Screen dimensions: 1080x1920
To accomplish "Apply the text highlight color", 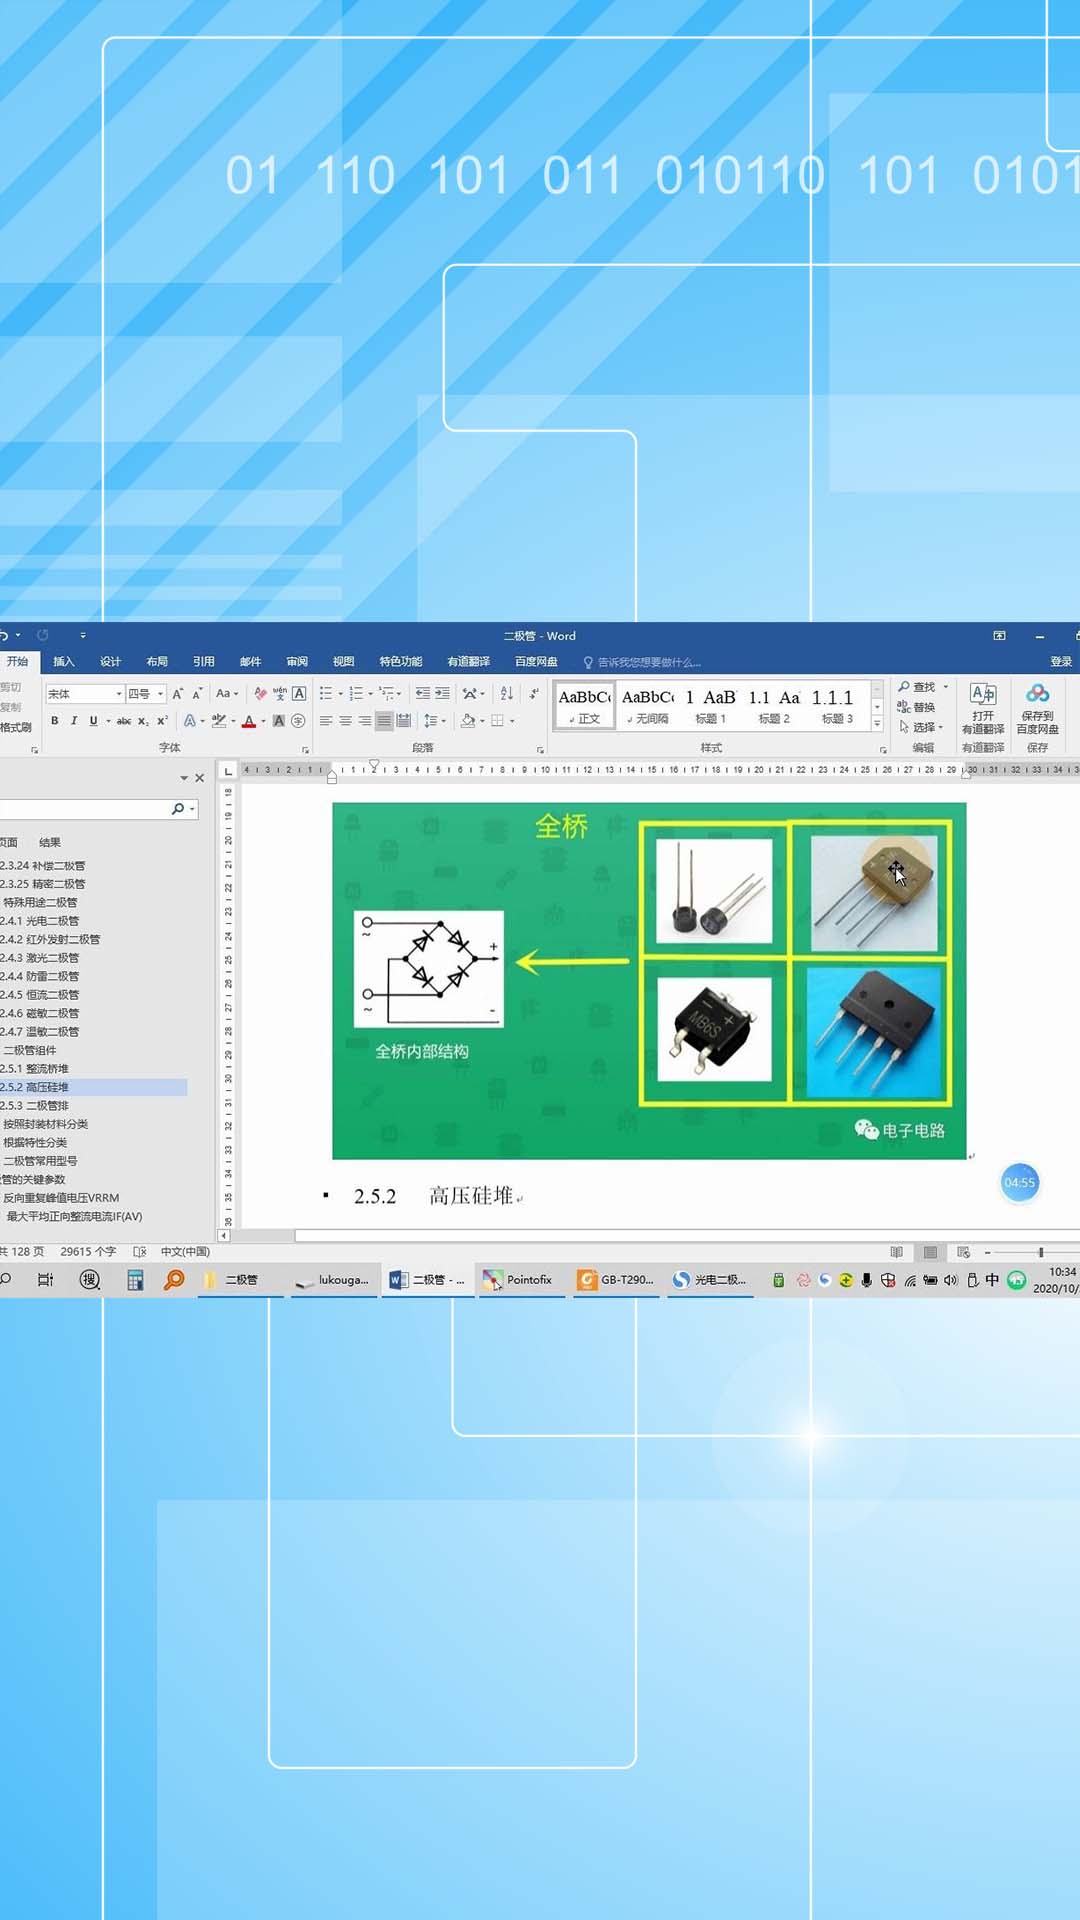I will point(219,721).
